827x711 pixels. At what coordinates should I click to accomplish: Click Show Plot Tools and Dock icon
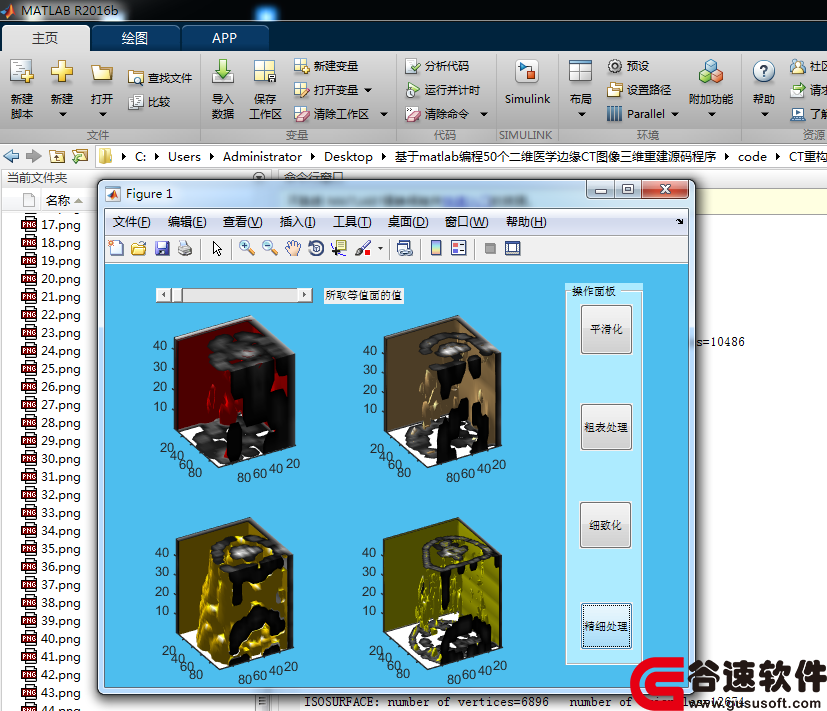click(513, 248)
